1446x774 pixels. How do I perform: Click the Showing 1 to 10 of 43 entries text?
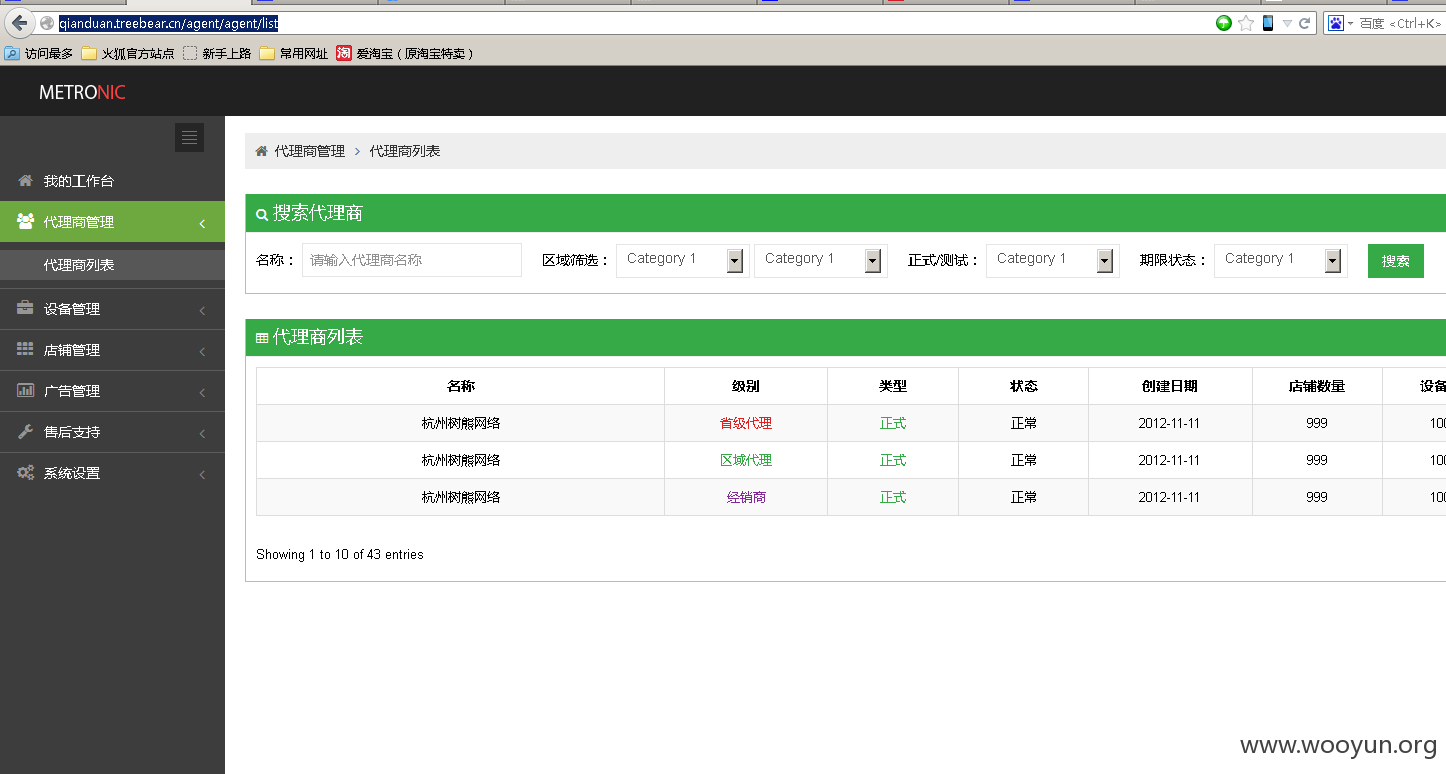[340, 554]
